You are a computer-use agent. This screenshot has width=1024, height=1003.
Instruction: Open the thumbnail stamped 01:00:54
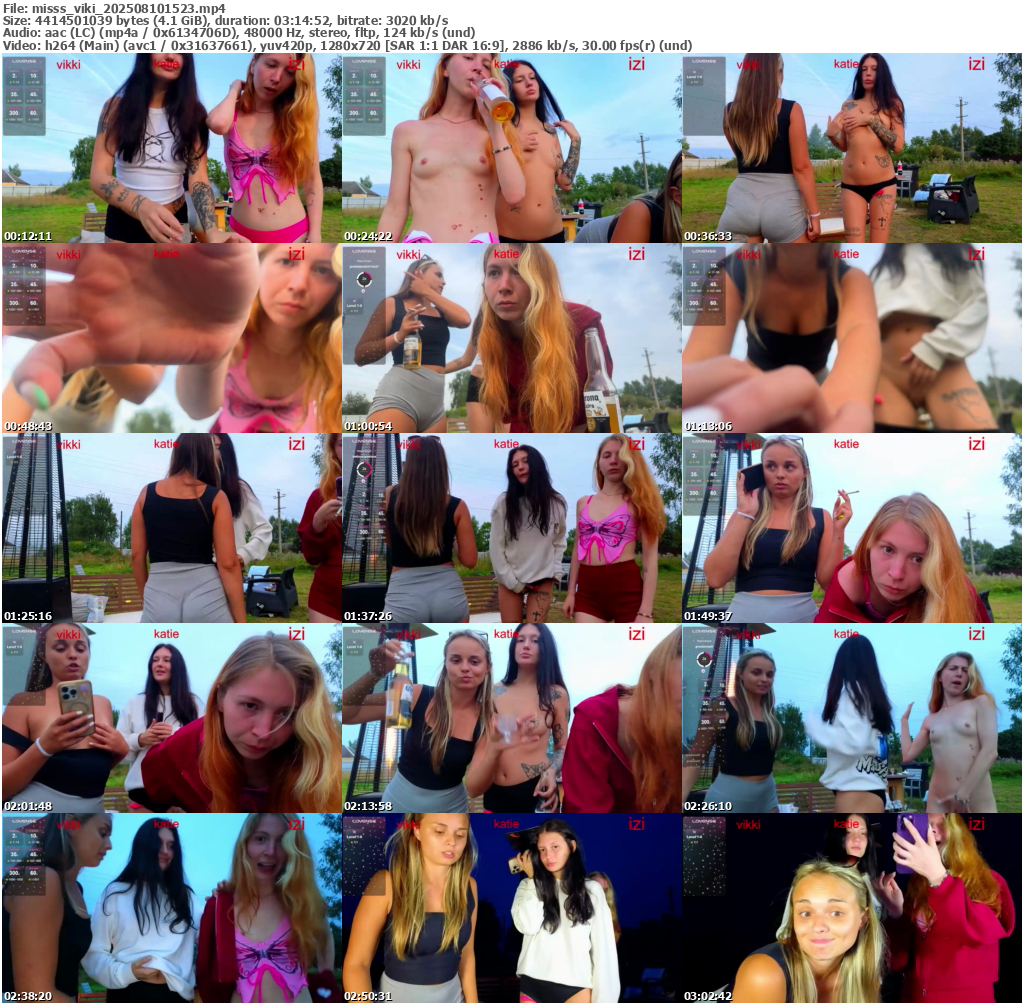[x=512, y=338]
